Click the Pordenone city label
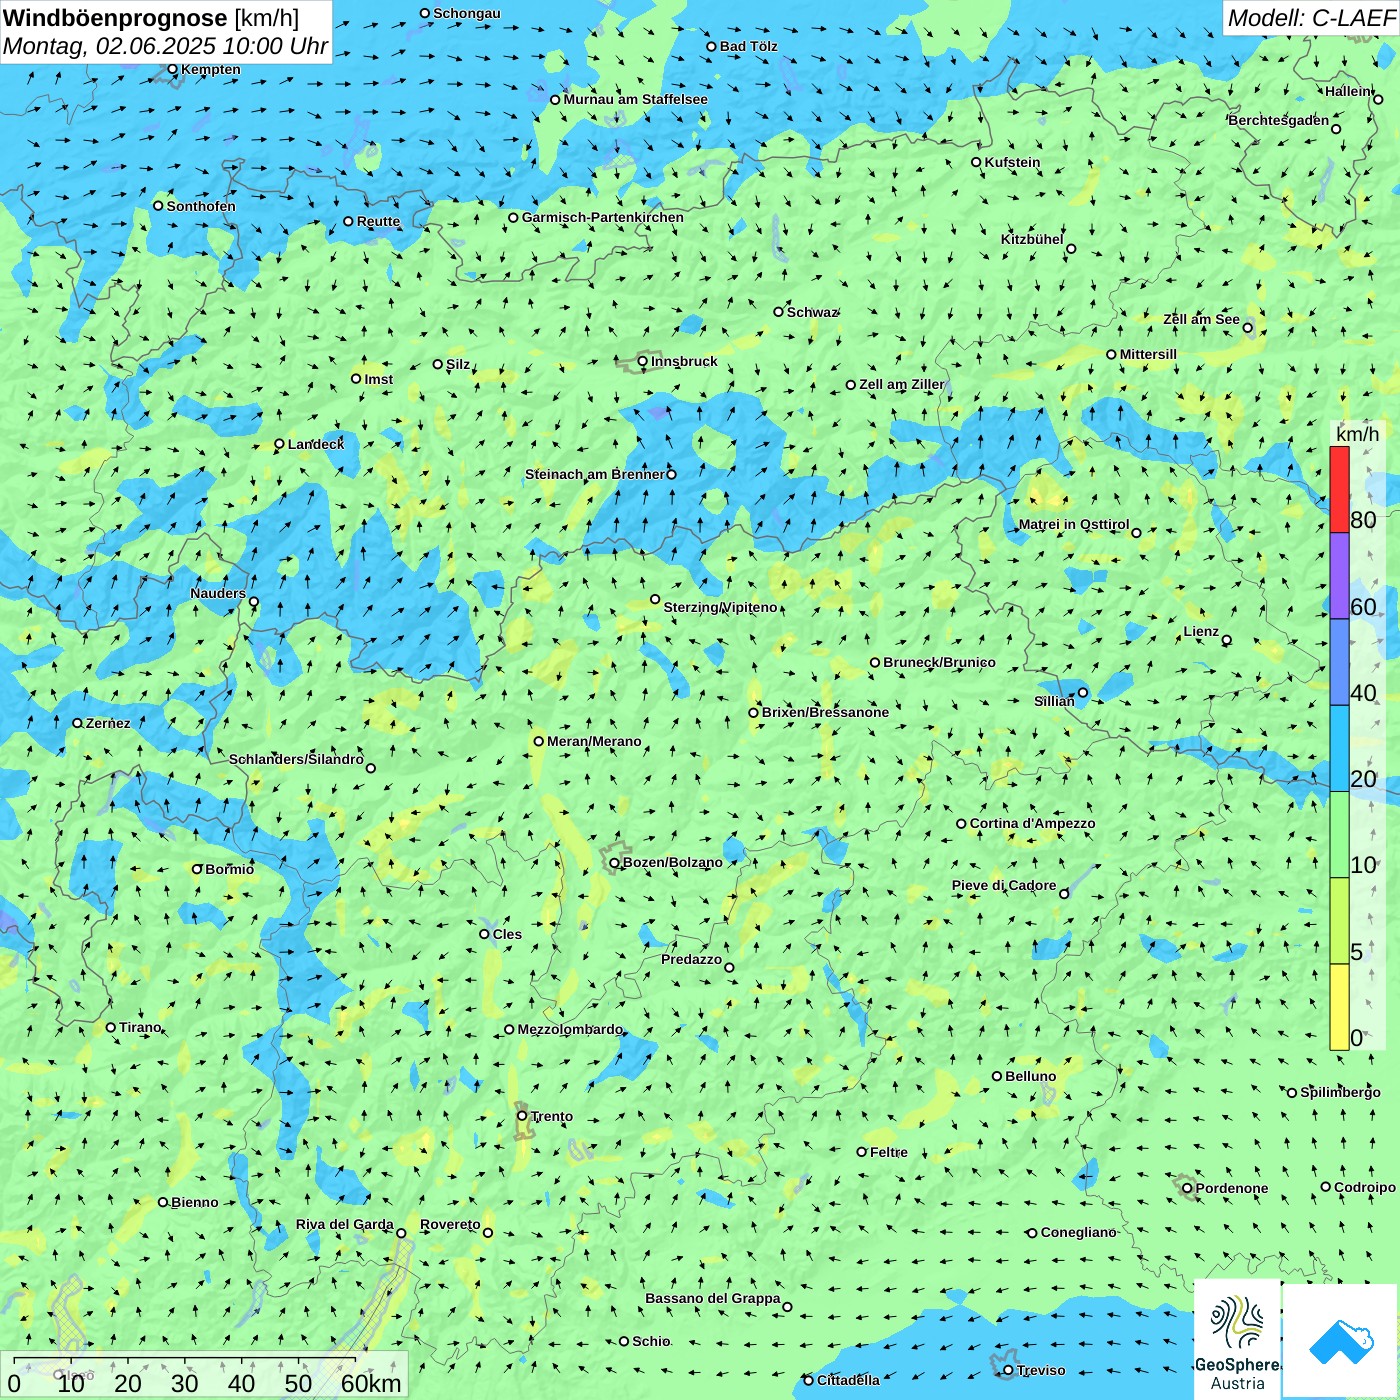Viewport: 1400px width, 1400px height. click(x=1232, y=1188)
